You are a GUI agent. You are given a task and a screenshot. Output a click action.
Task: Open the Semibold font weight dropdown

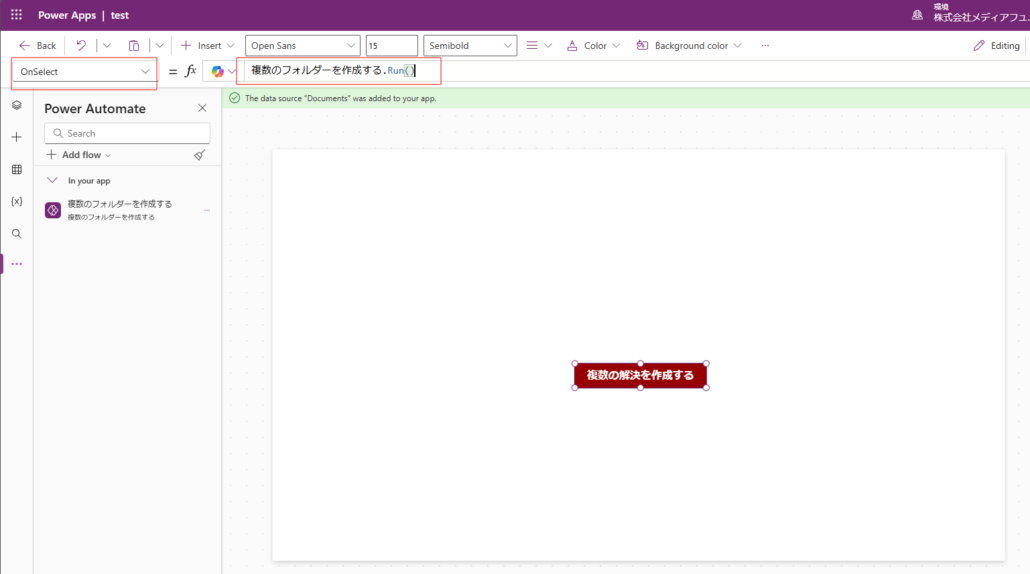[470, 46]
